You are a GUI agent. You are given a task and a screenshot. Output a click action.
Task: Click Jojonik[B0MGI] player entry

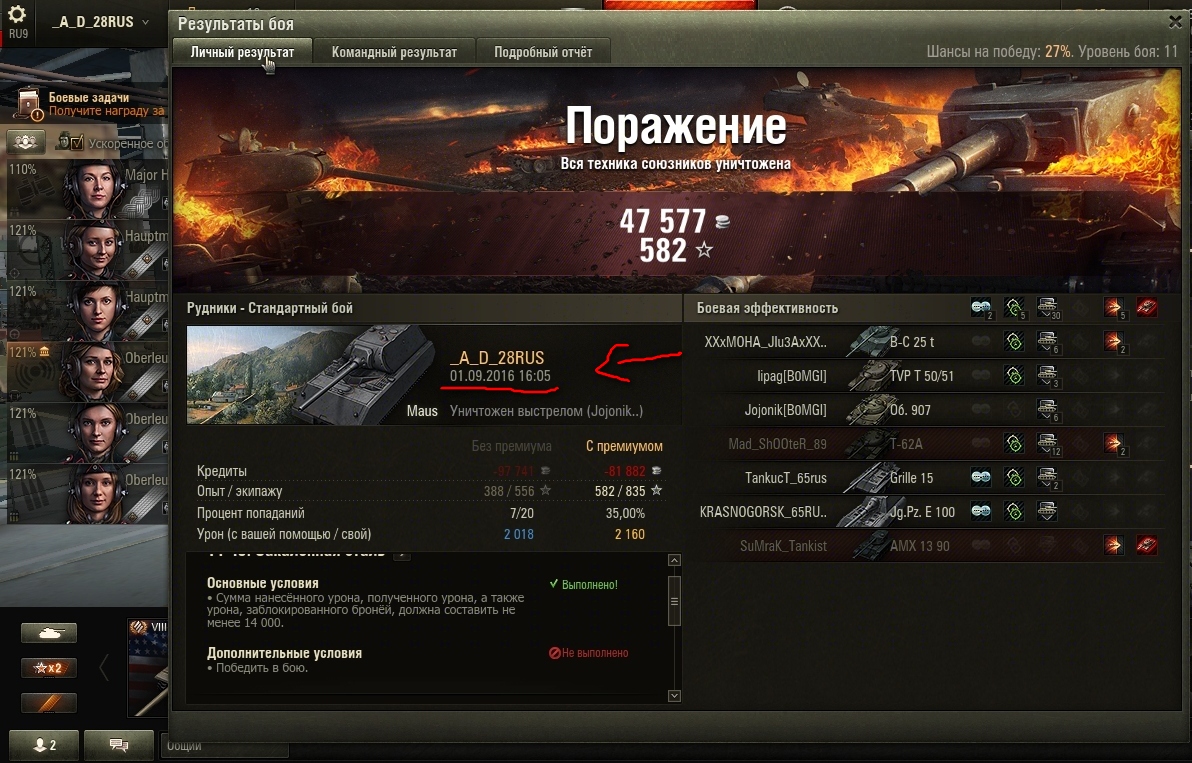[785, 410]
